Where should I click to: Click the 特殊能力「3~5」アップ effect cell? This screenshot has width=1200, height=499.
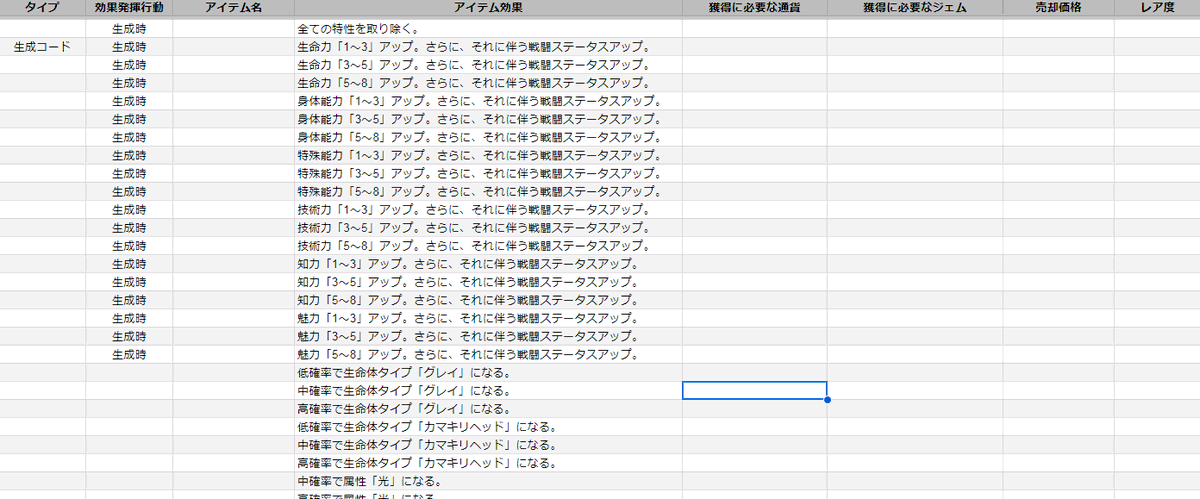(488, 173)
